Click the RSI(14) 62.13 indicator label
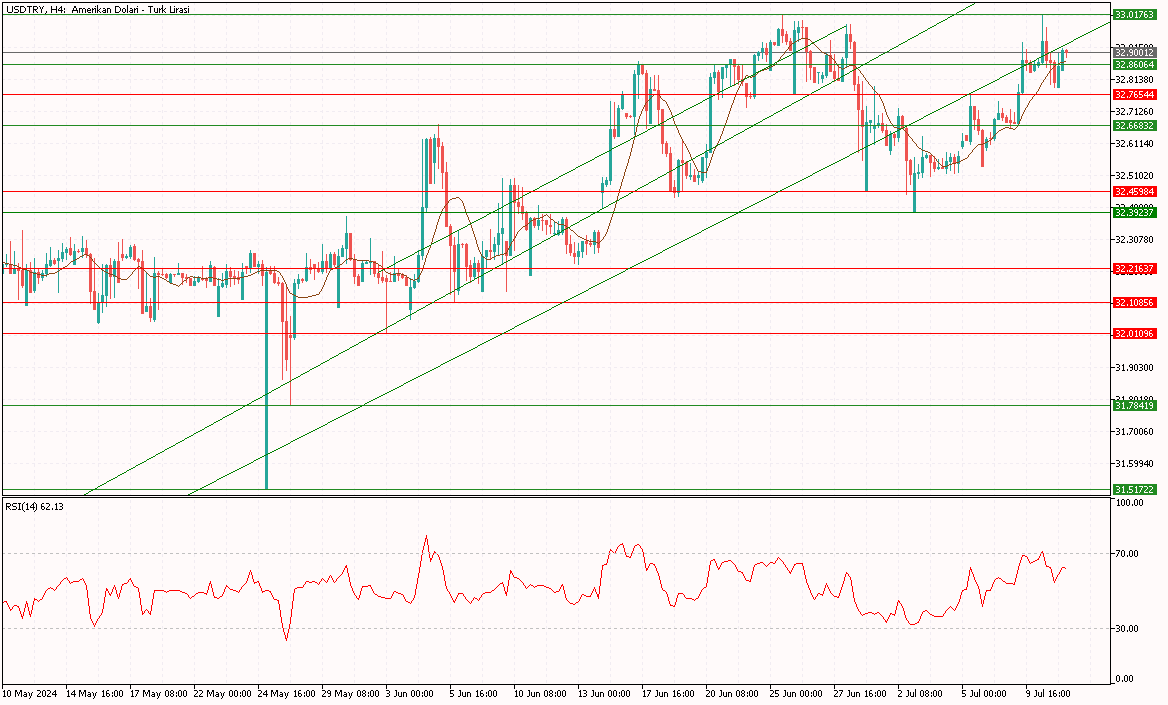The height and width of the screenshot is (705, 1168). [x=35, y=507]
